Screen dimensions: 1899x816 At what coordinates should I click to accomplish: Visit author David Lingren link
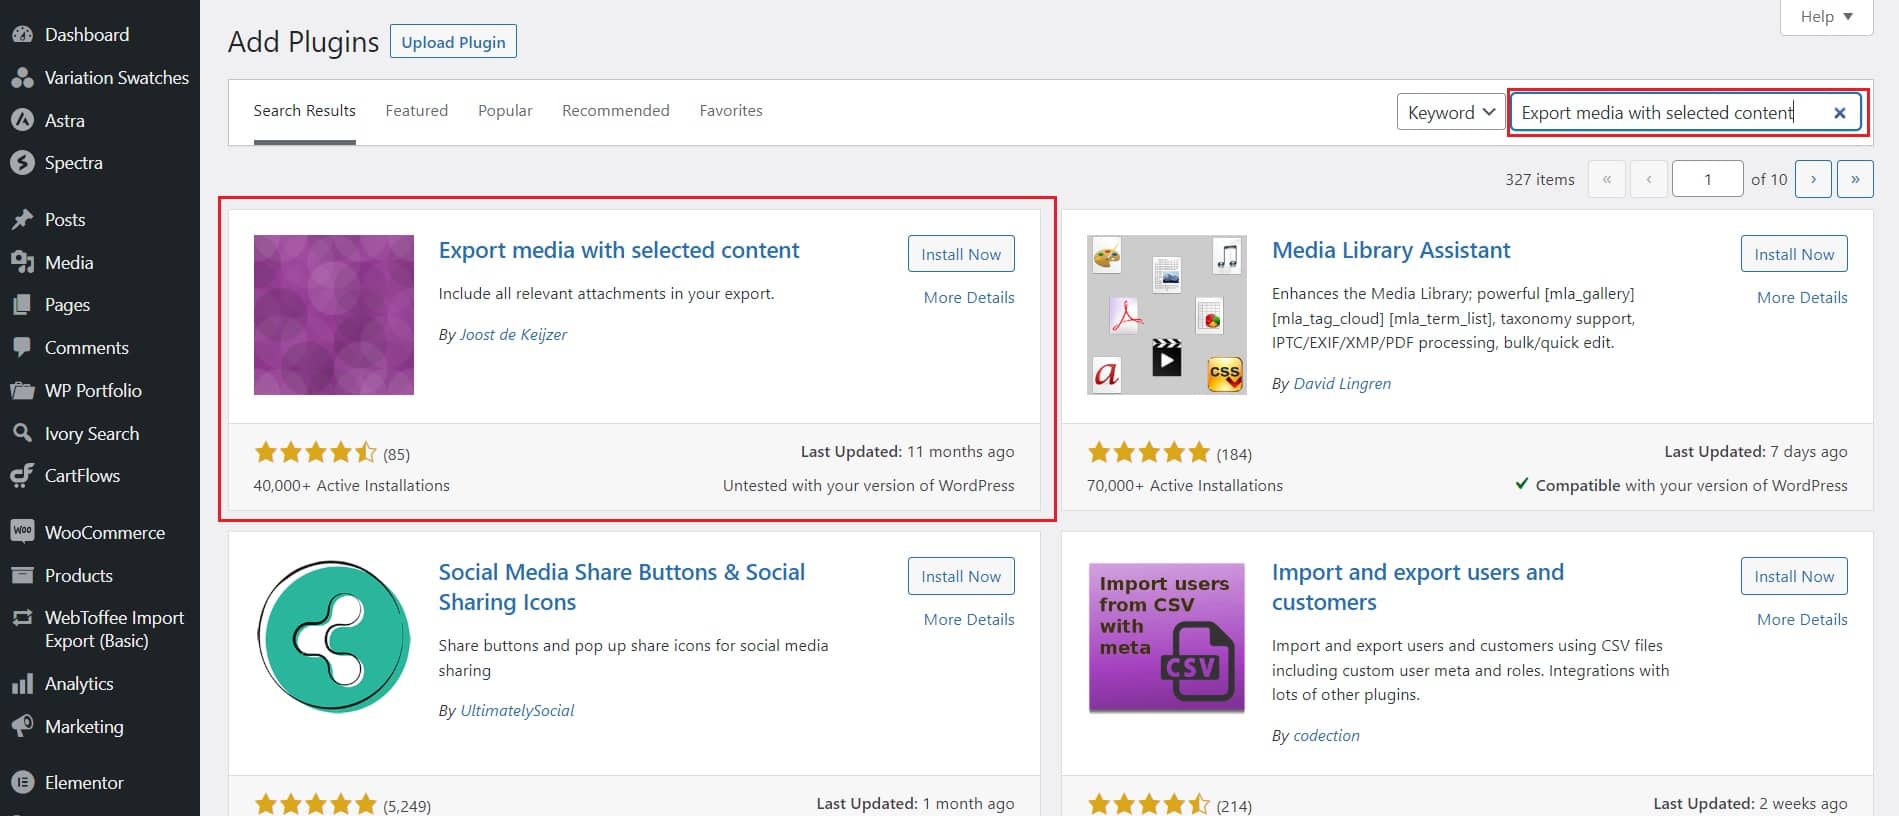[x=1342, y=383]
